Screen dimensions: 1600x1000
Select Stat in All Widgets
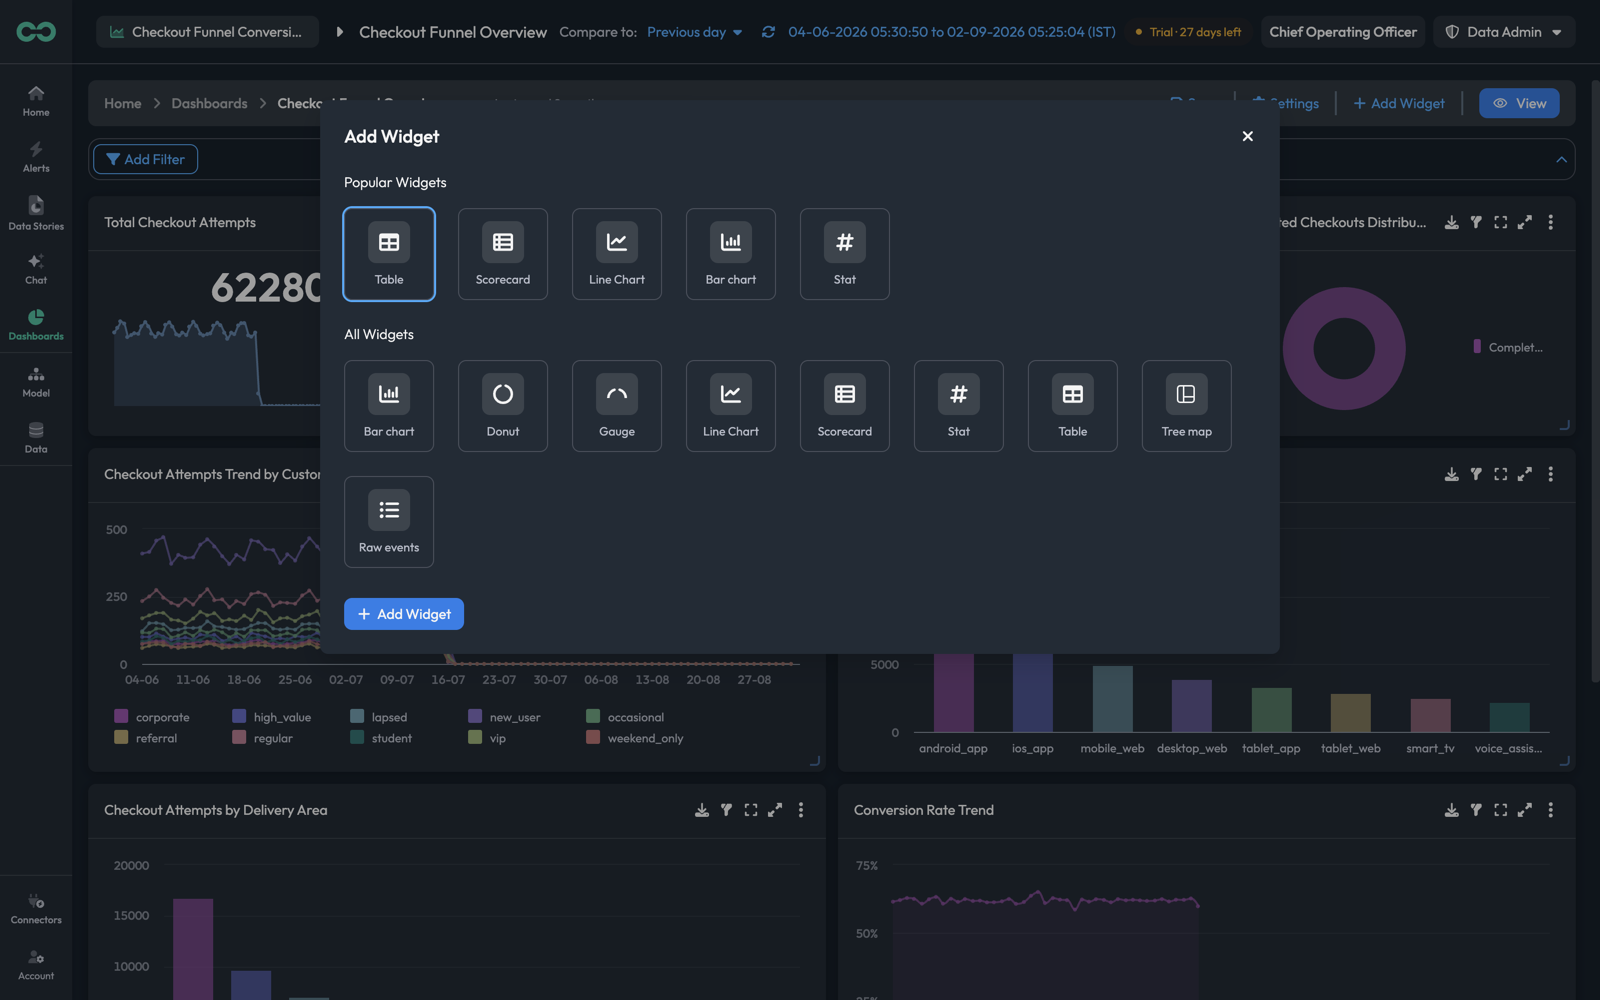(x=959, y=406)
